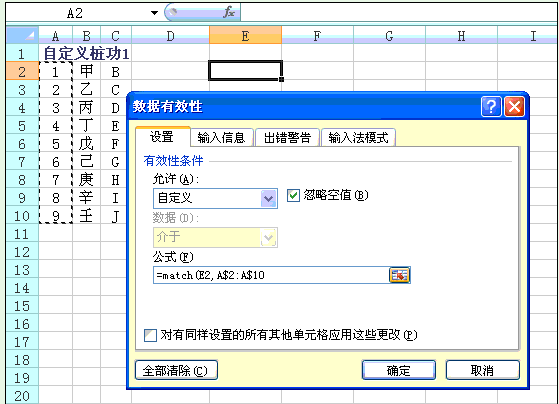The image size is (559, 404).
Task: Click cell B4 containing 丙
Action: (x=87, y=108)
